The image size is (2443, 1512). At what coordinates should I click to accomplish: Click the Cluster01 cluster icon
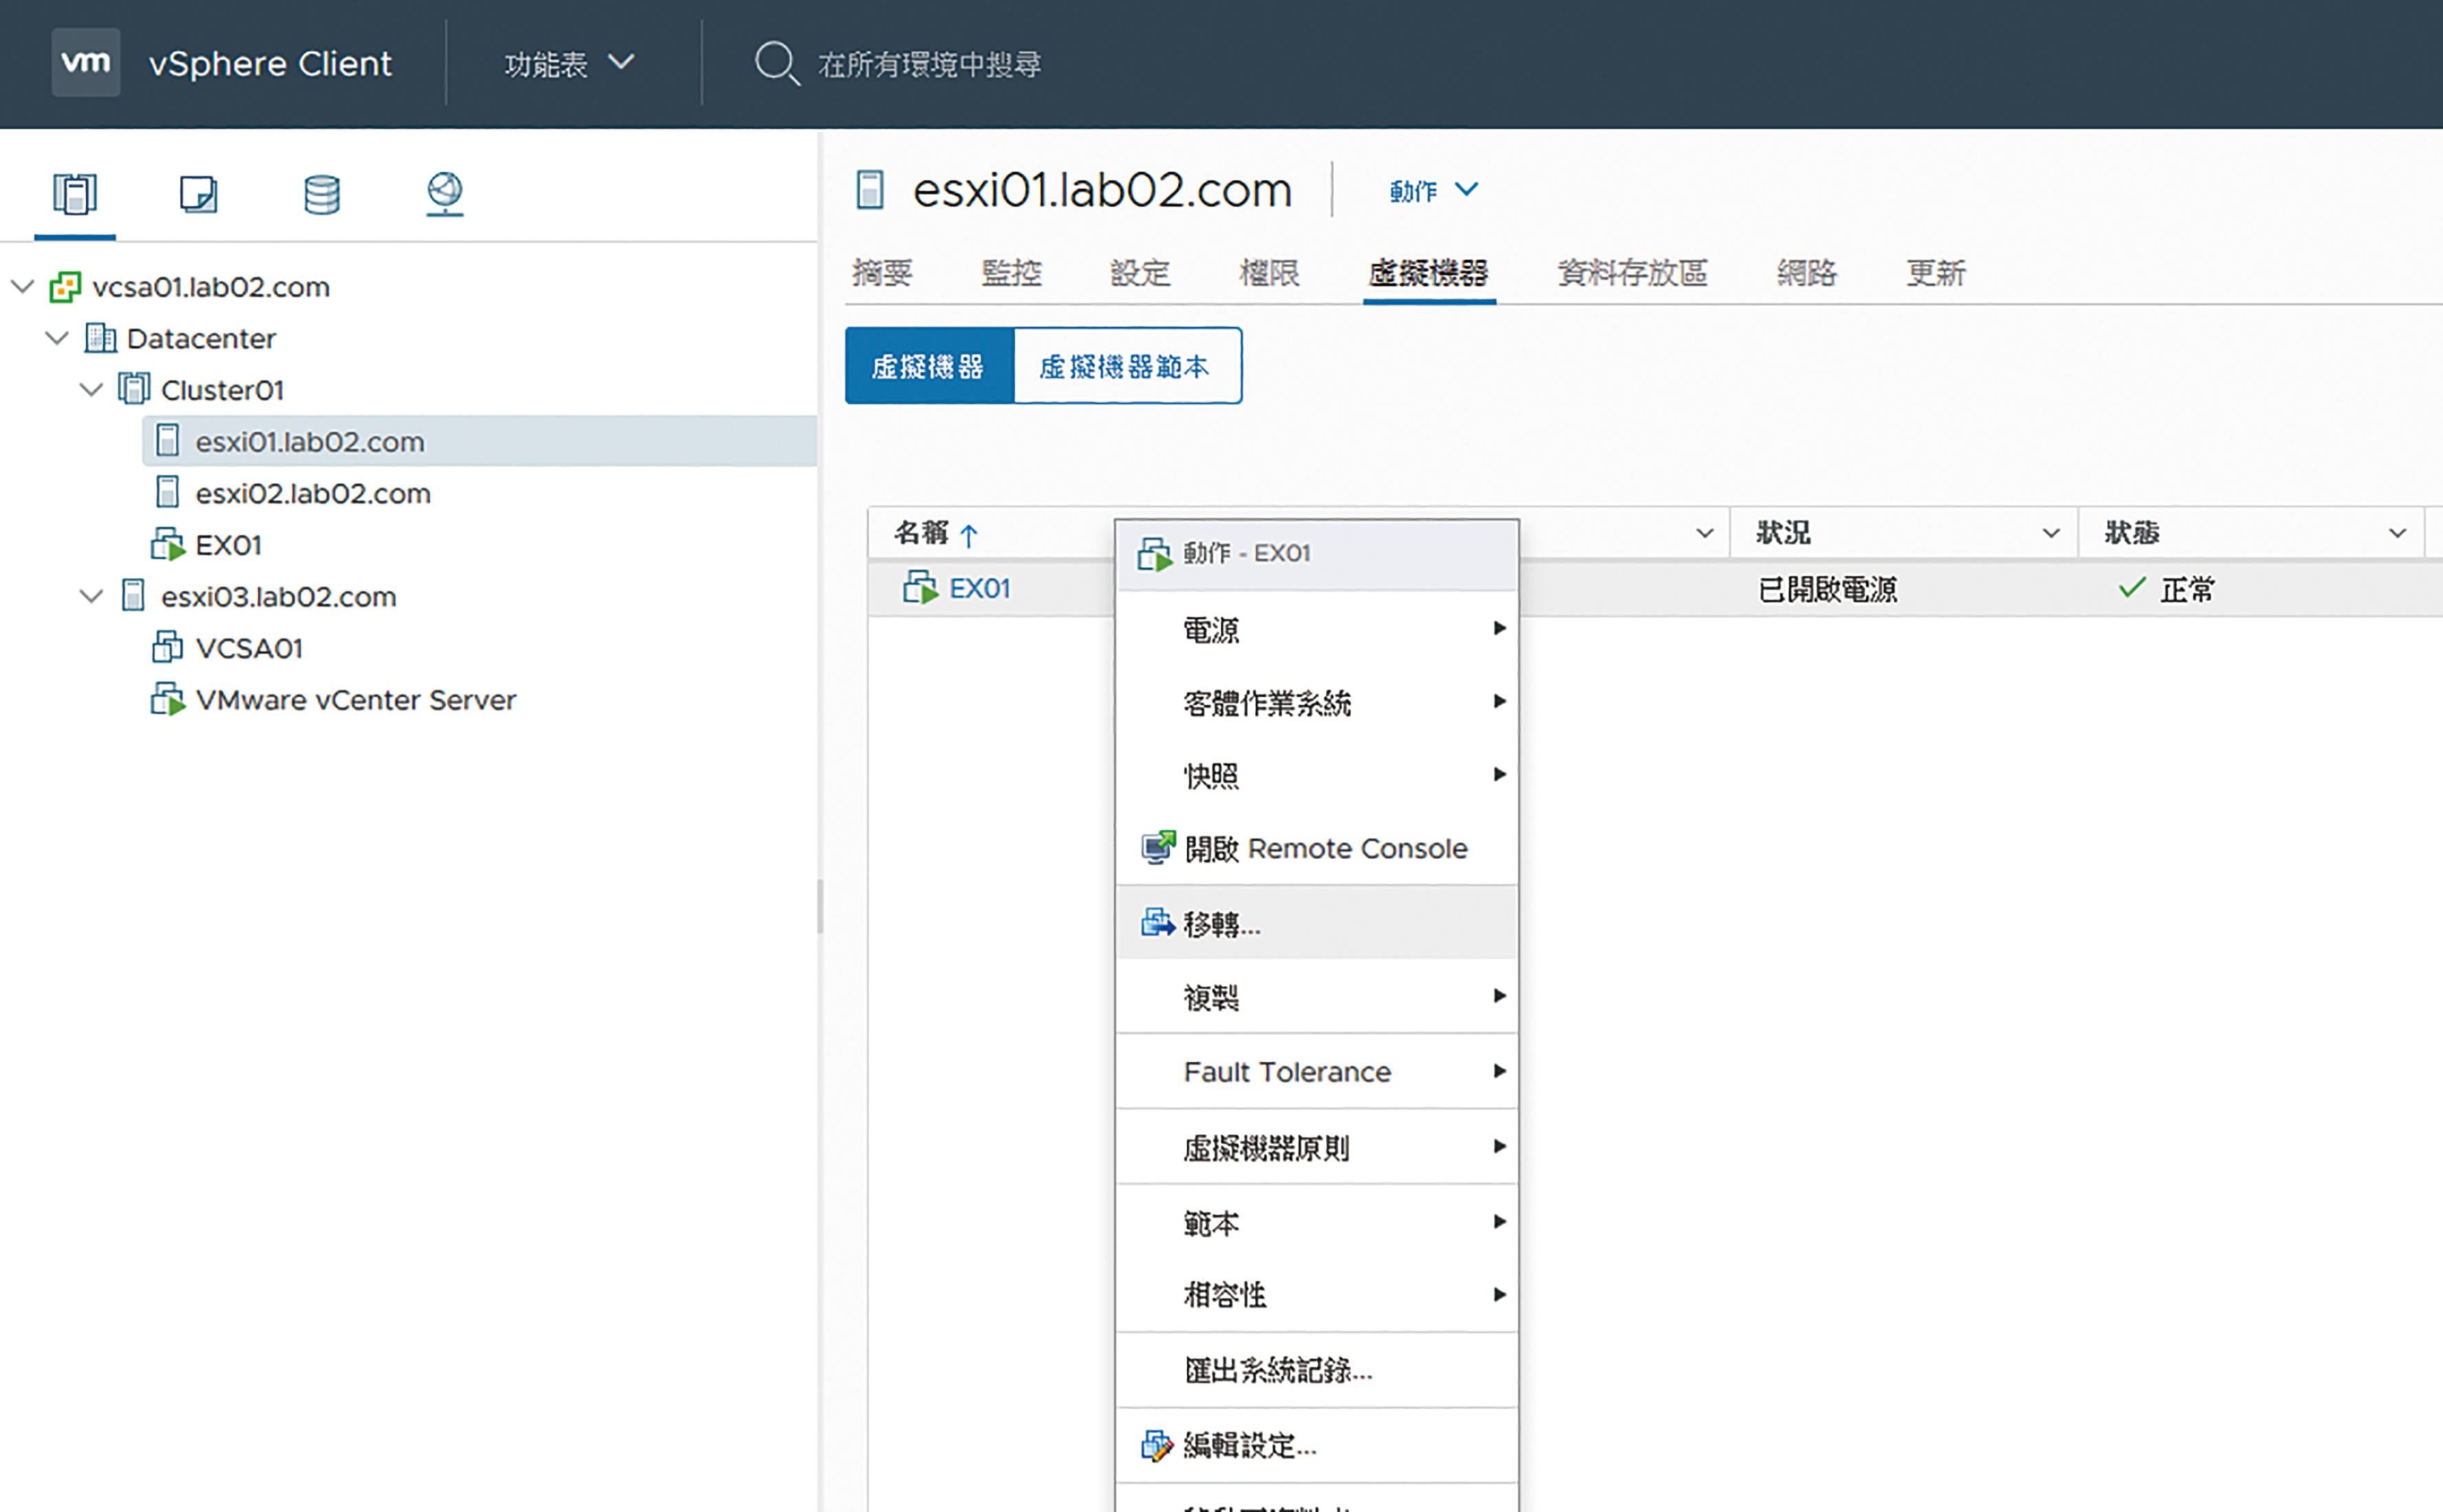coord(134,389)
